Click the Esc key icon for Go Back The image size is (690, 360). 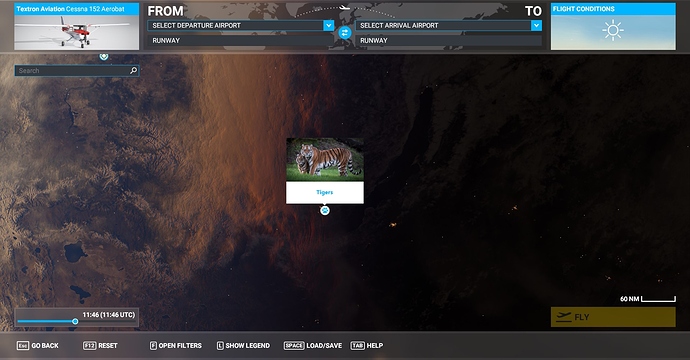tap(23, 345)
